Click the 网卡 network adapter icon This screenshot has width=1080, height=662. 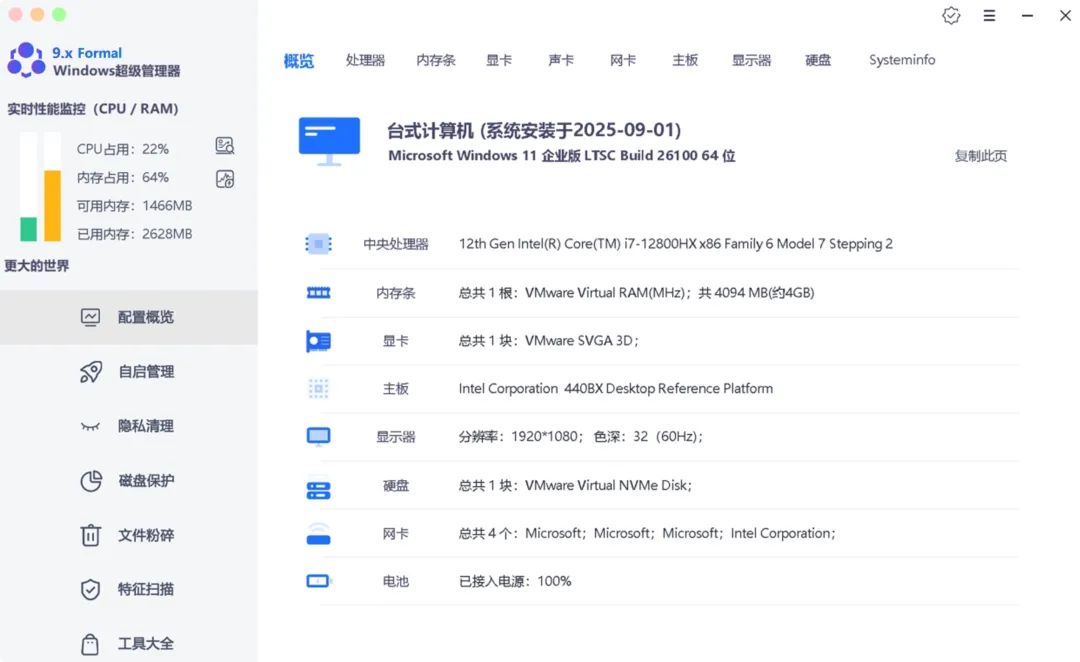318,533
